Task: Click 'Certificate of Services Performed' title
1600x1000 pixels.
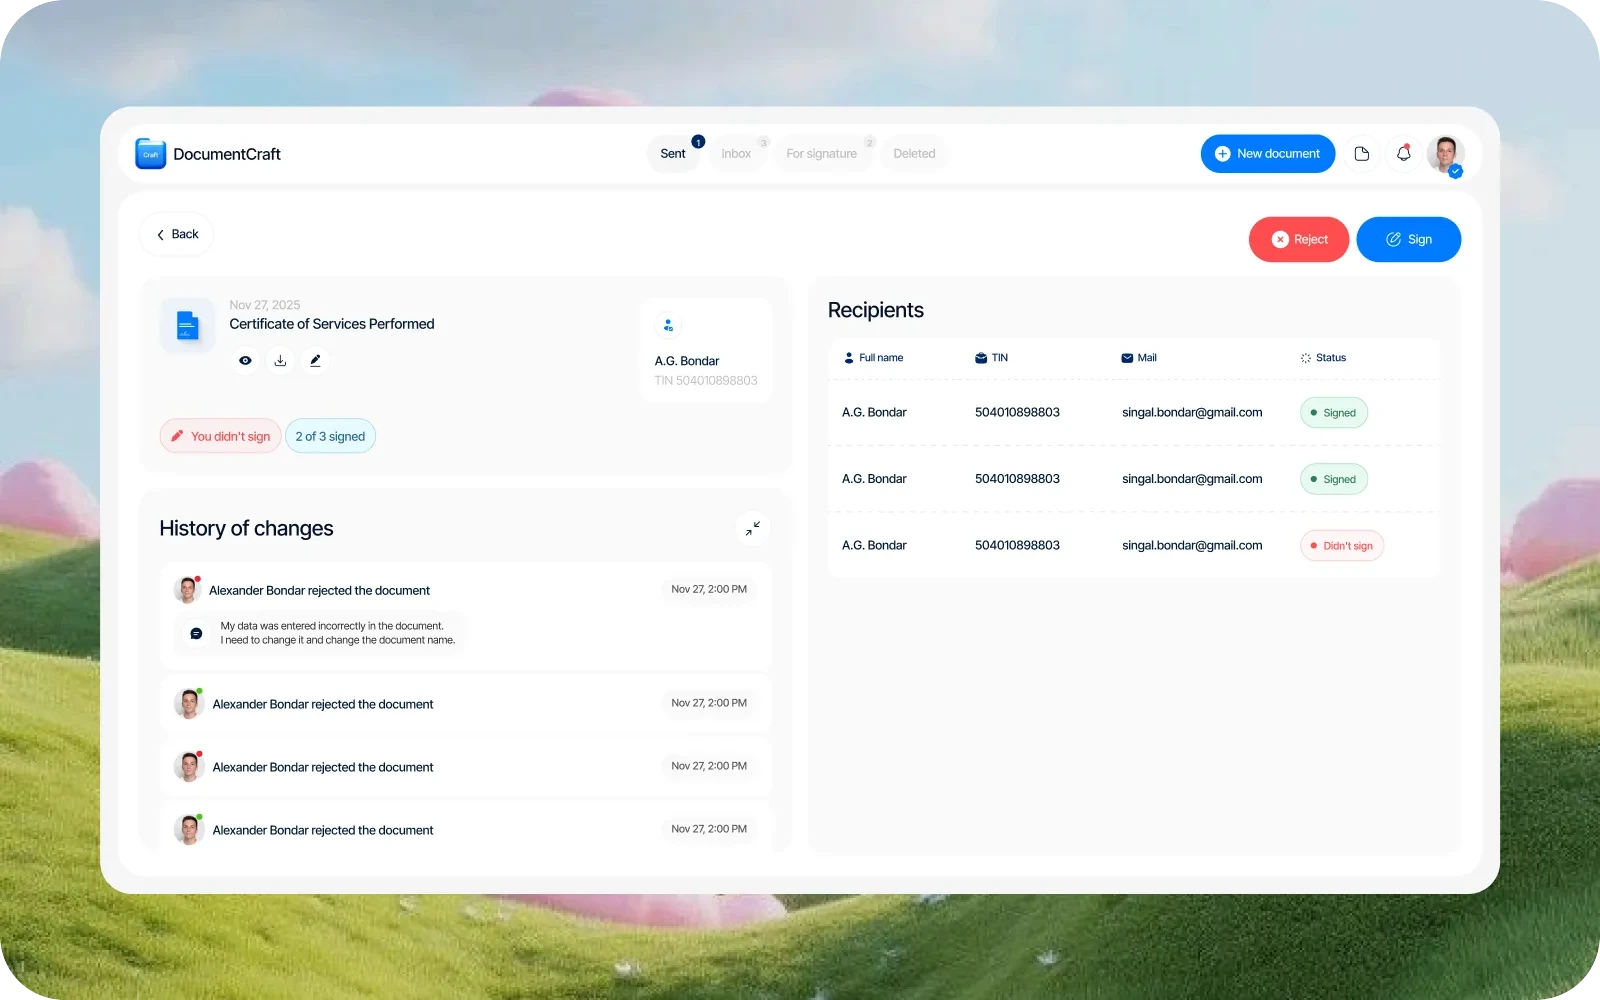Action: click(332, 324)
